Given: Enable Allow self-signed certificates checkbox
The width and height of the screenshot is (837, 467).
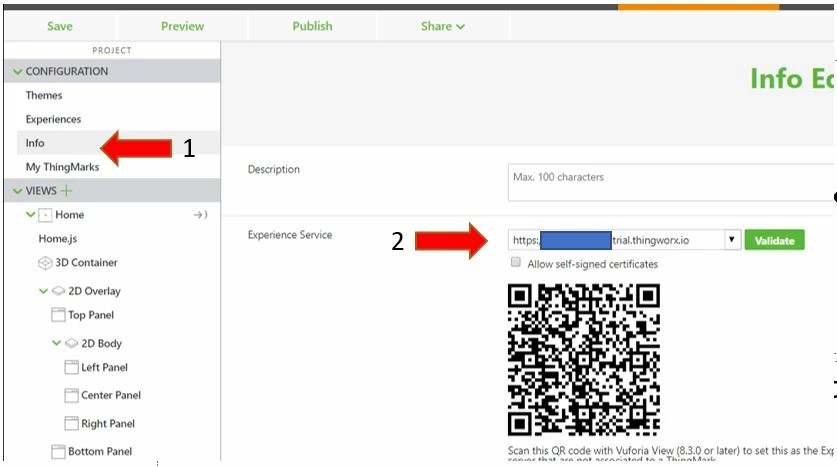Looking at the screenshot, I should 516,262.
